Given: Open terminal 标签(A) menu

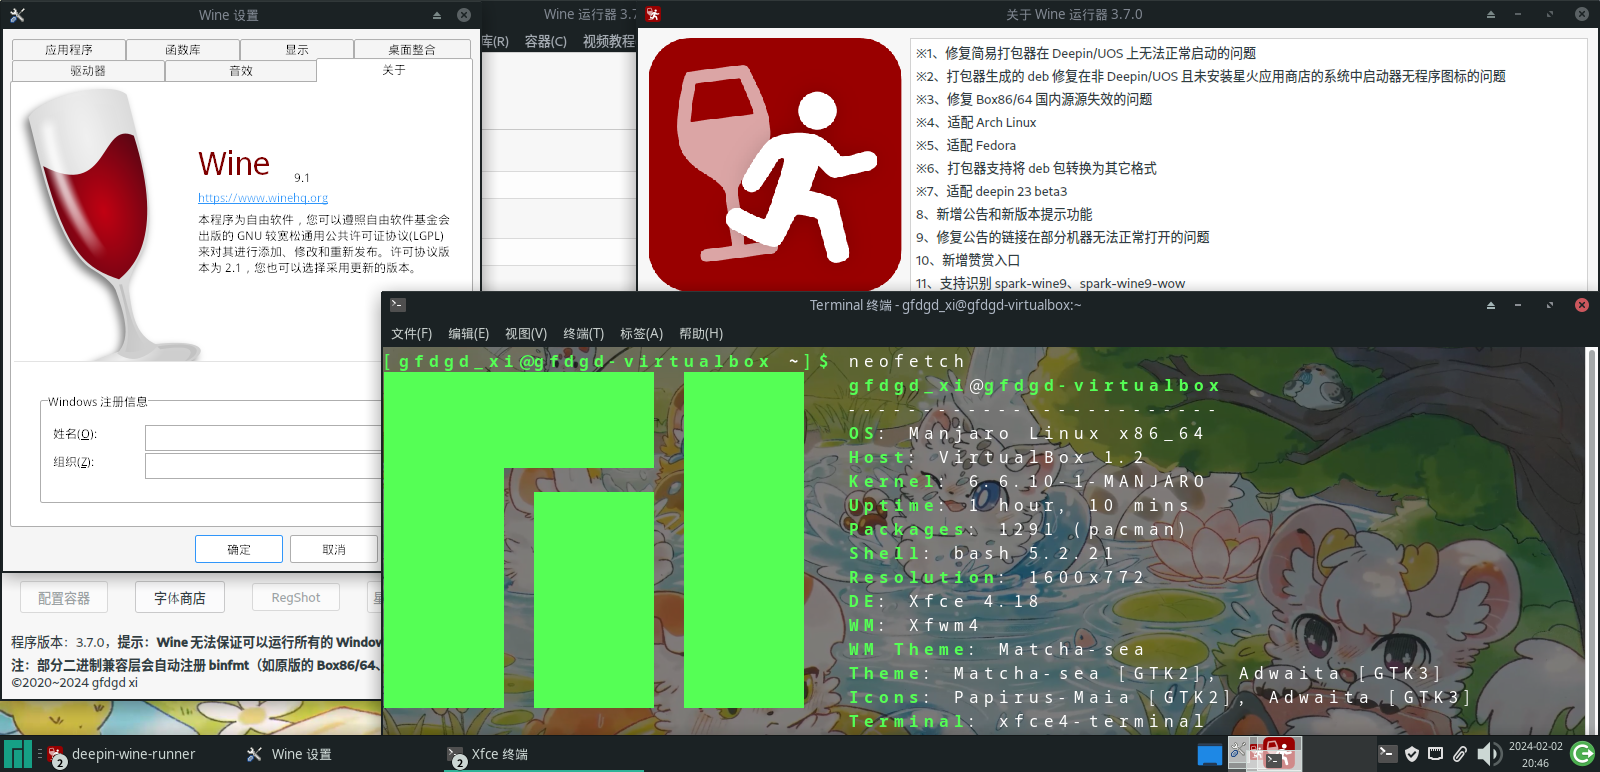Looking at the screenshot, I should tap(642, 333).
